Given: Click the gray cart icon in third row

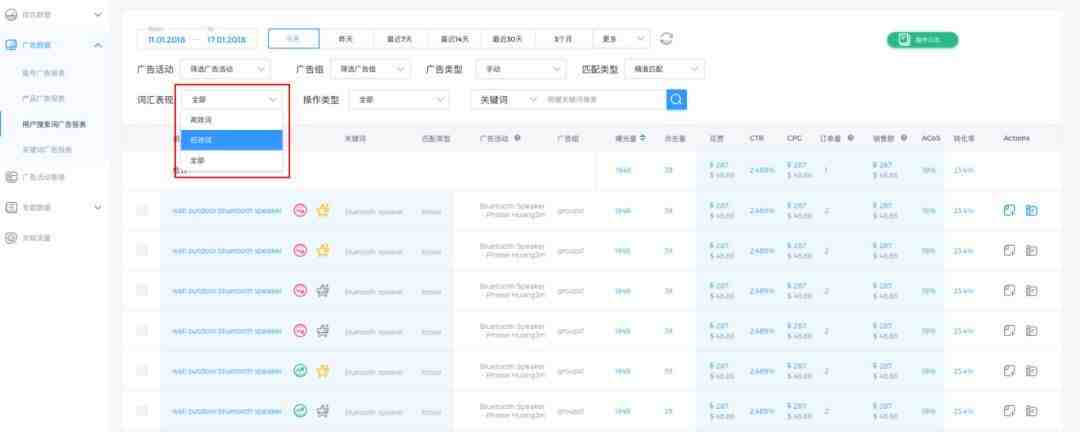Looking at the screenshot, I should [x=323, y=291].
